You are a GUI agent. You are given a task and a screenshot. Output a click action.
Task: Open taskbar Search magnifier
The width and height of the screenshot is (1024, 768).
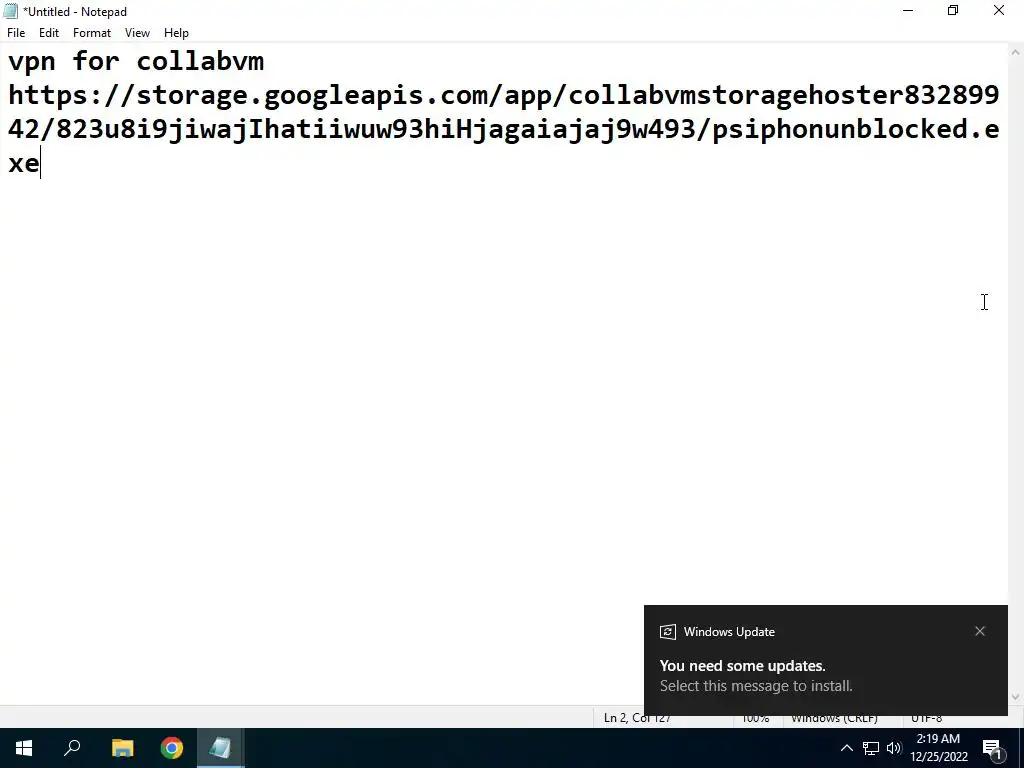72,748
